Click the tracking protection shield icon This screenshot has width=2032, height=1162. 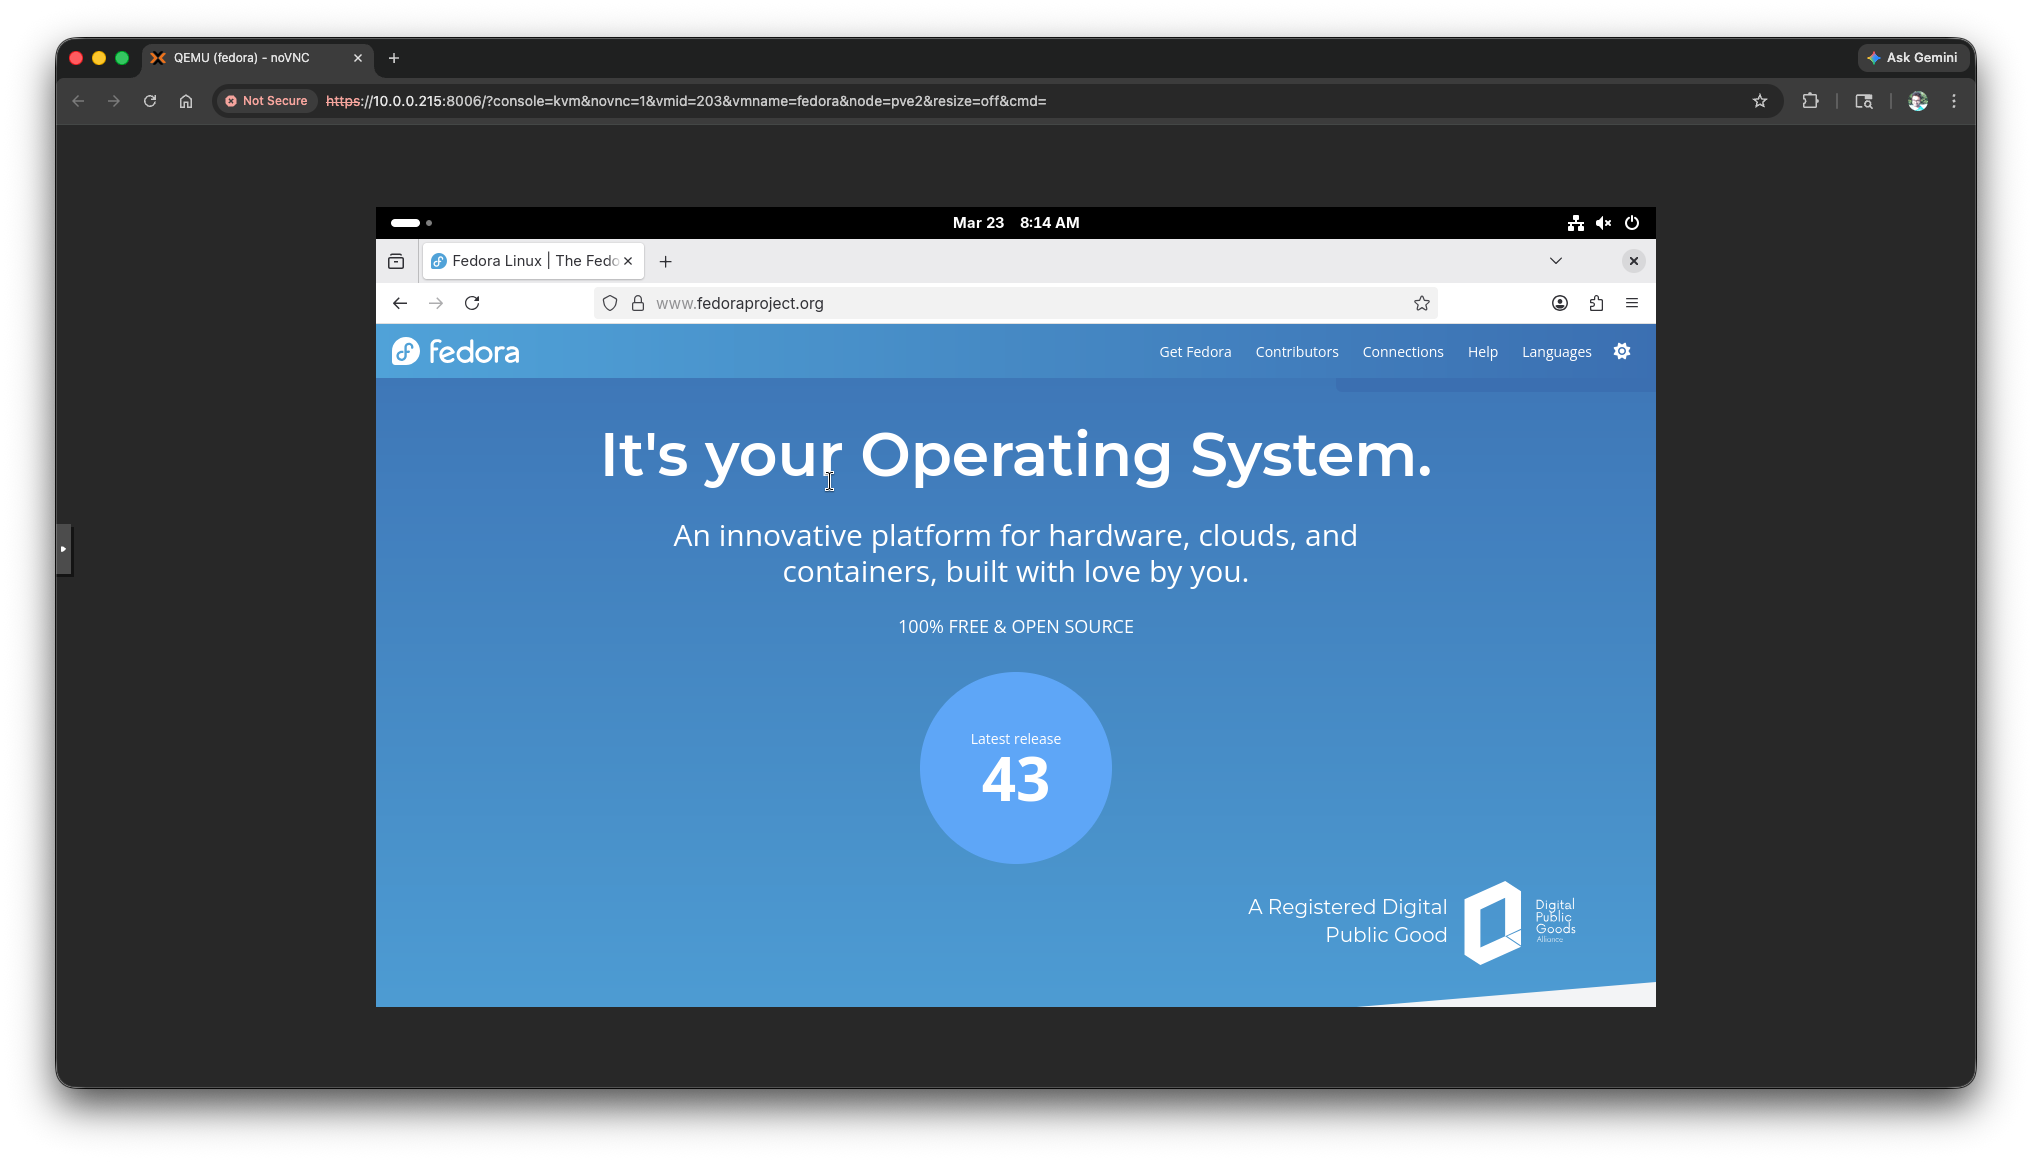pos(610,303)
